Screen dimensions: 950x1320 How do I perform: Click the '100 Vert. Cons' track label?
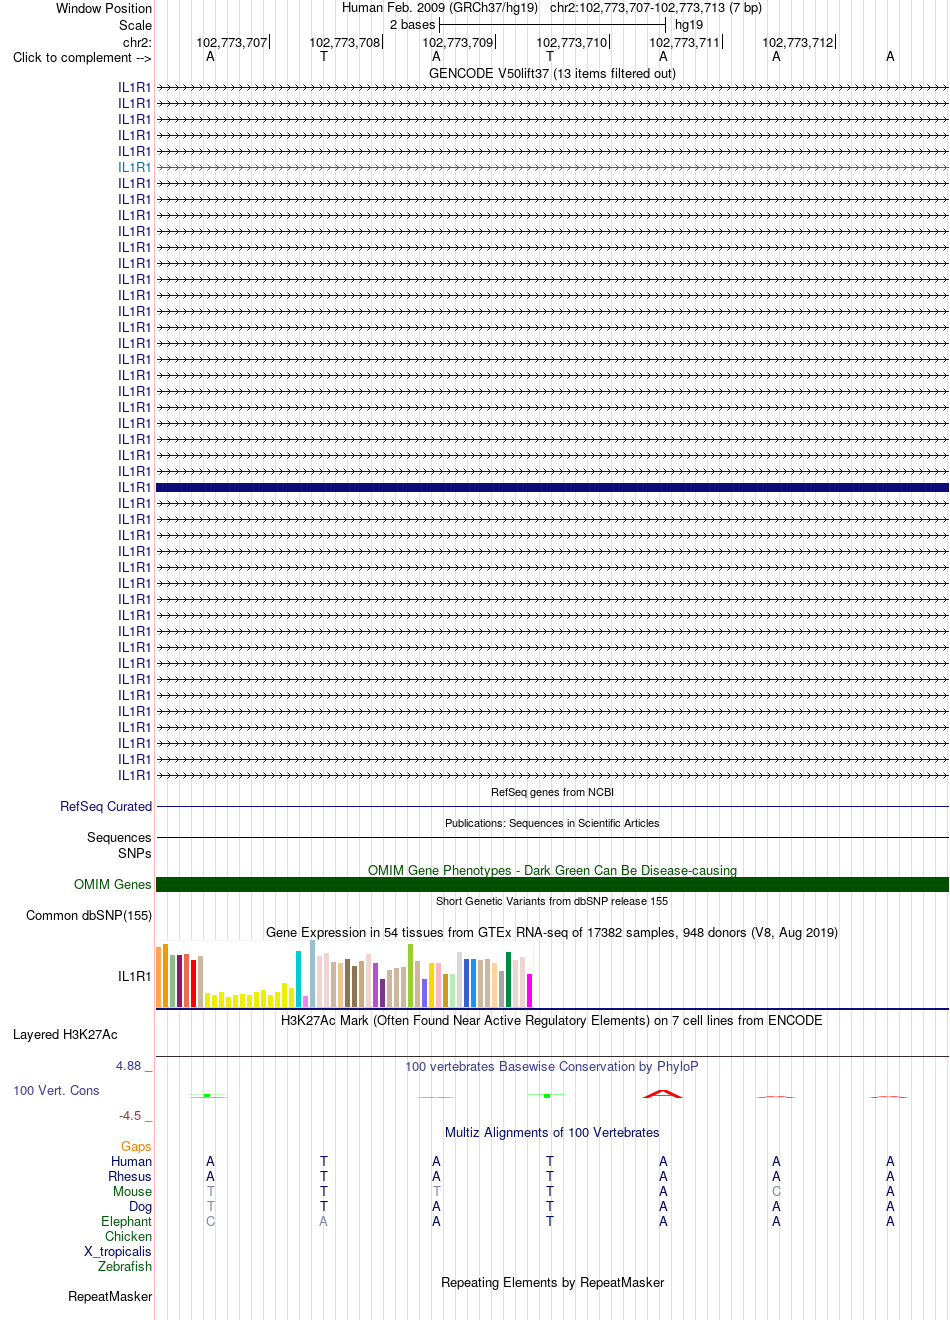[56, 1090]
